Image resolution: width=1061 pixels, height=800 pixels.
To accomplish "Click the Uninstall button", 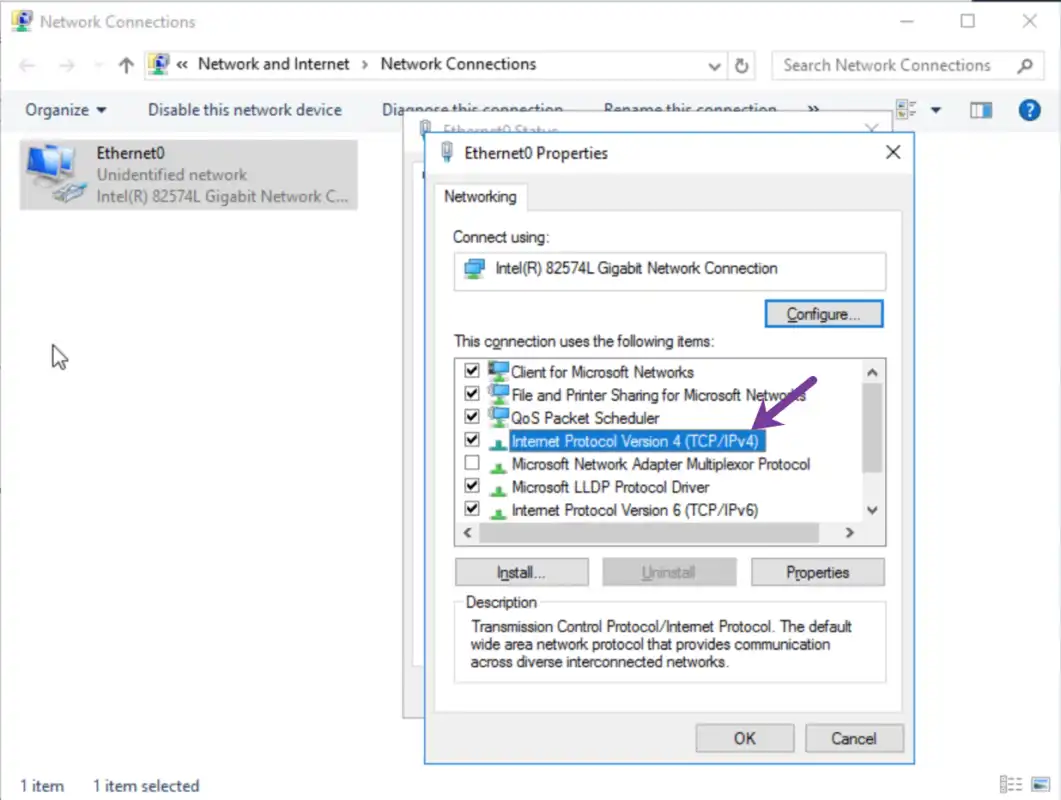I will 669,573.
